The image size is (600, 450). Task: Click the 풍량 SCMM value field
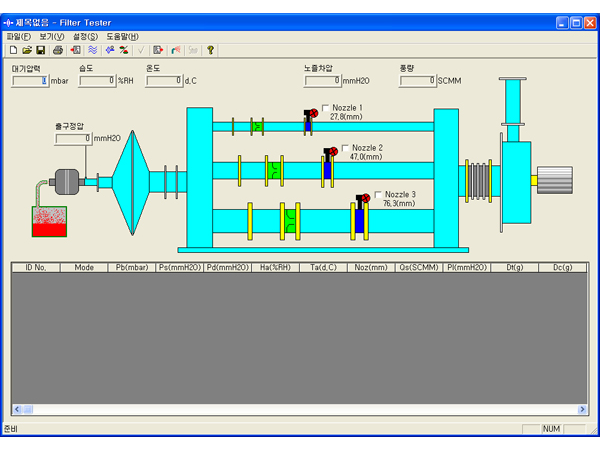pos(417,81)
